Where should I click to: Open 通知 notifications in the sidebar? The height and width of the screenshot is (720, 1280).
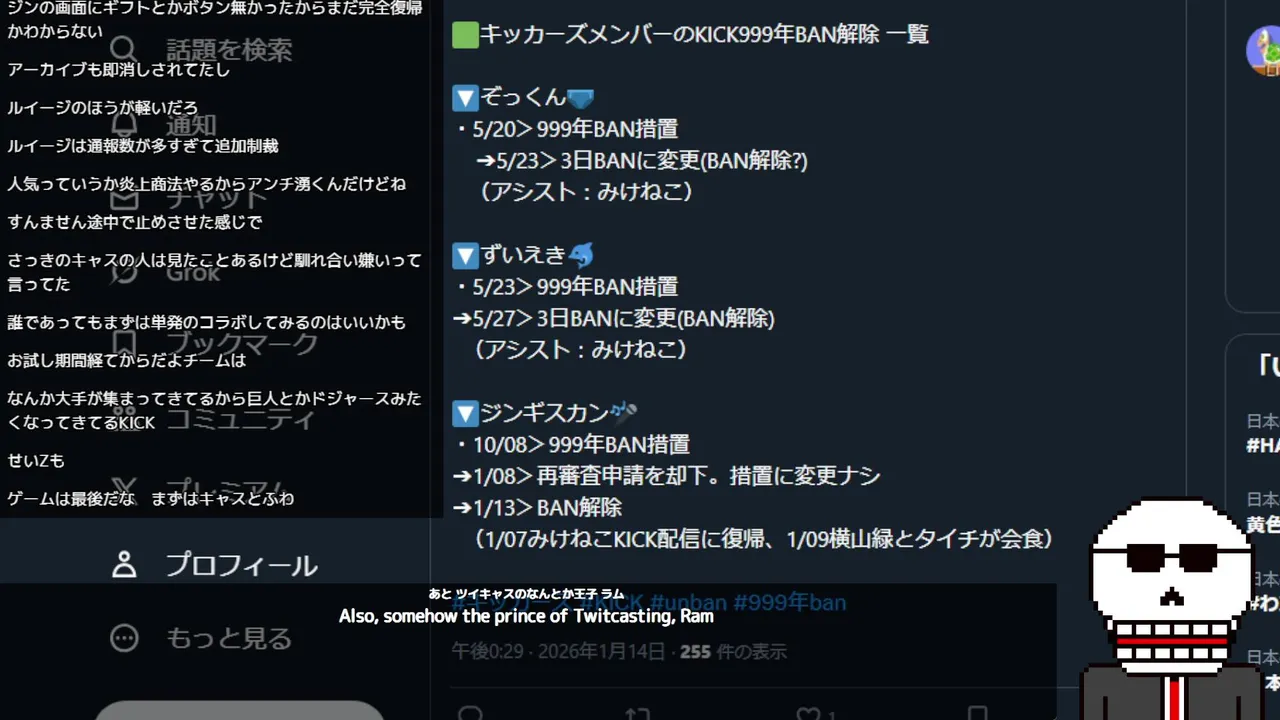(x=162, y=125)
